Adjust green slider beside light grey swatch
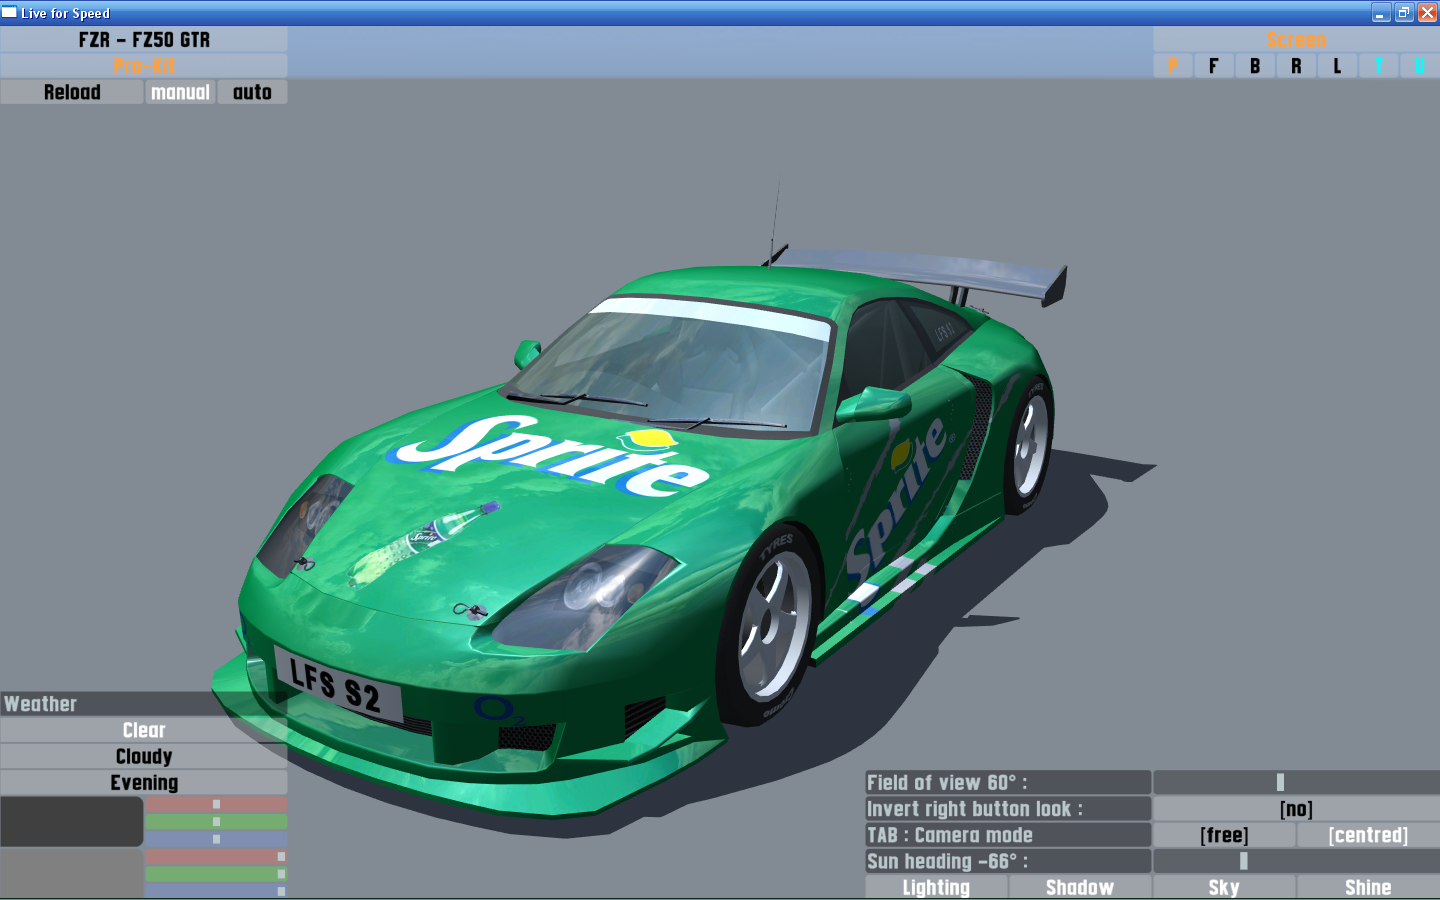The height and width of the screenshot is (900, 1440). click(216, 874)
